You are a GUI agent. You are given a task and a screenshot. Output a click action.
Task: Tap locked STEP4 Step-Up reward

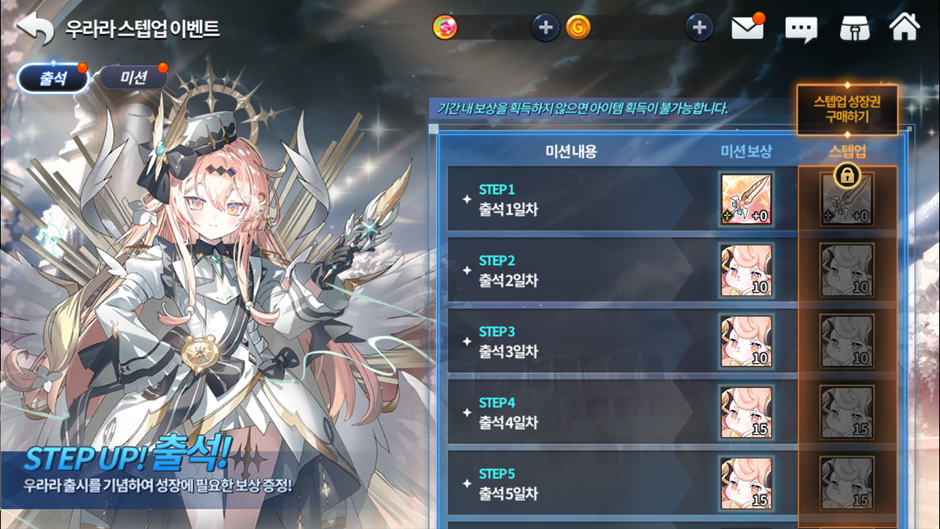(847, 413)
